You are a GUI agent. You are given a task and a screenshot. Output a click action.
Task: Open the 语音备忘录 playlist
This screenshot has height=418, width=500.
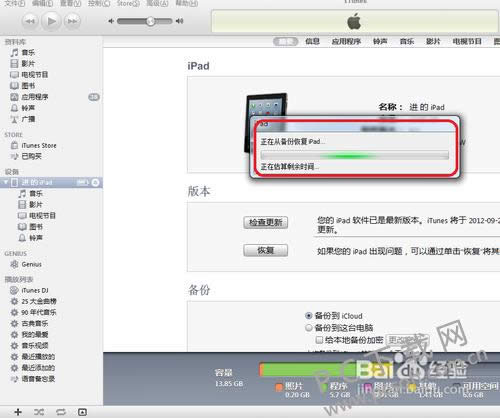pos(38,379)
